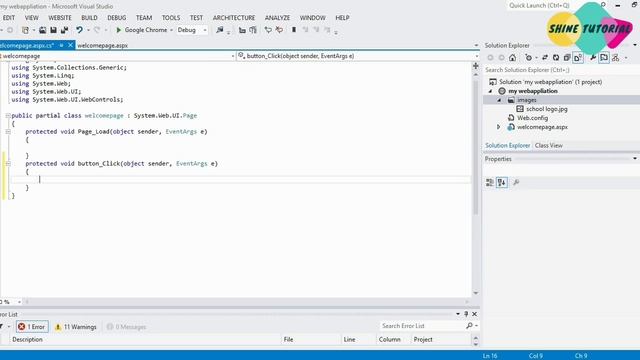This screenshot has height=360, width=640.
Task: Switch to the Class View tab
Action: tap(549, 145)
